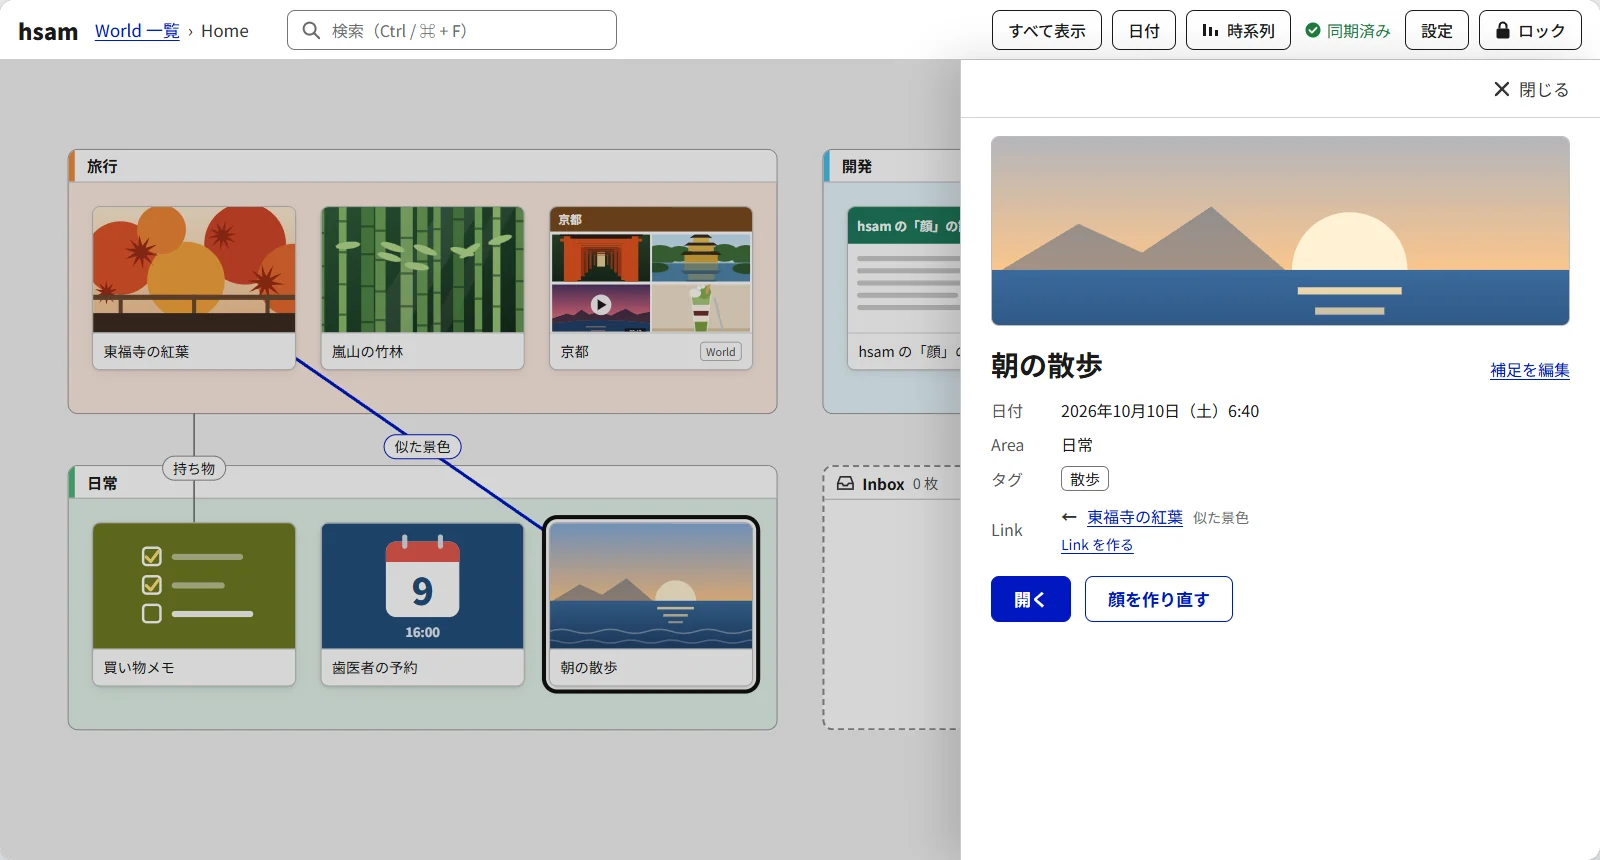
Task: Click the 旅行 area header
Action: pos(422,166)
